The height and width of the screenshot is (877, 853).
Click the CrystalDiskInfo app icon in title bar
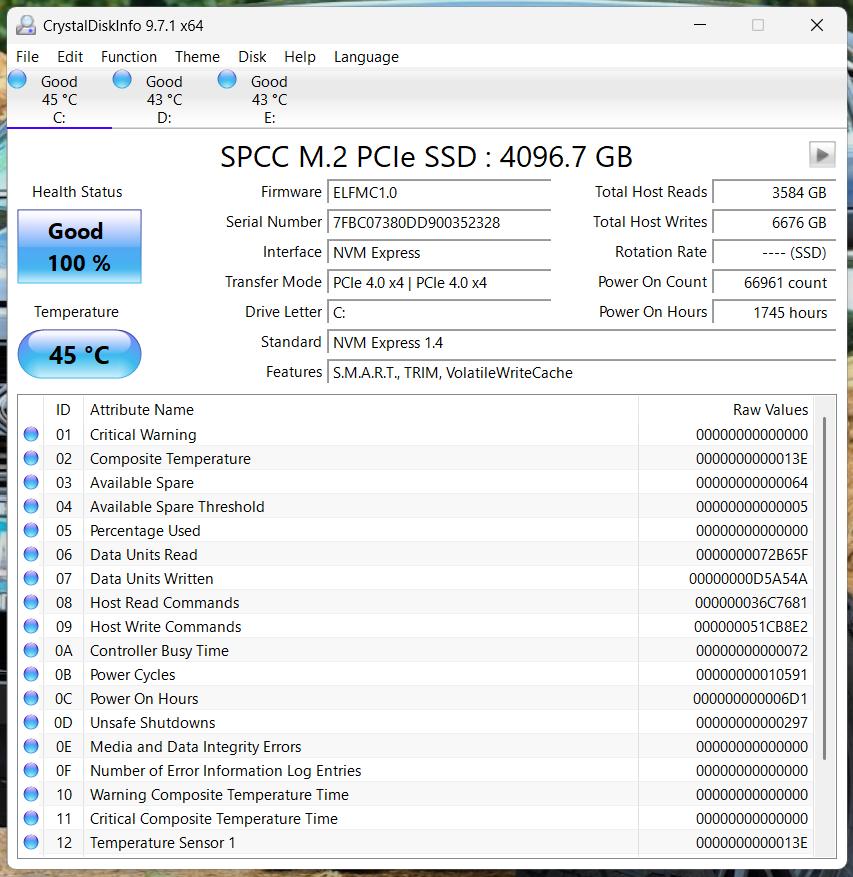(26, 25)
